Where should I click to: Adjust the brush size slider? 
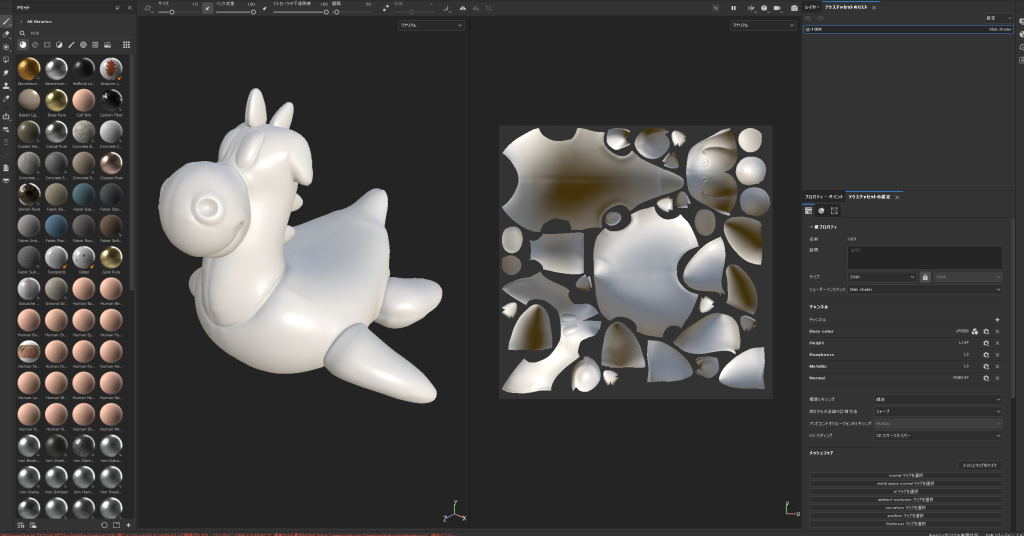point(178,12)
